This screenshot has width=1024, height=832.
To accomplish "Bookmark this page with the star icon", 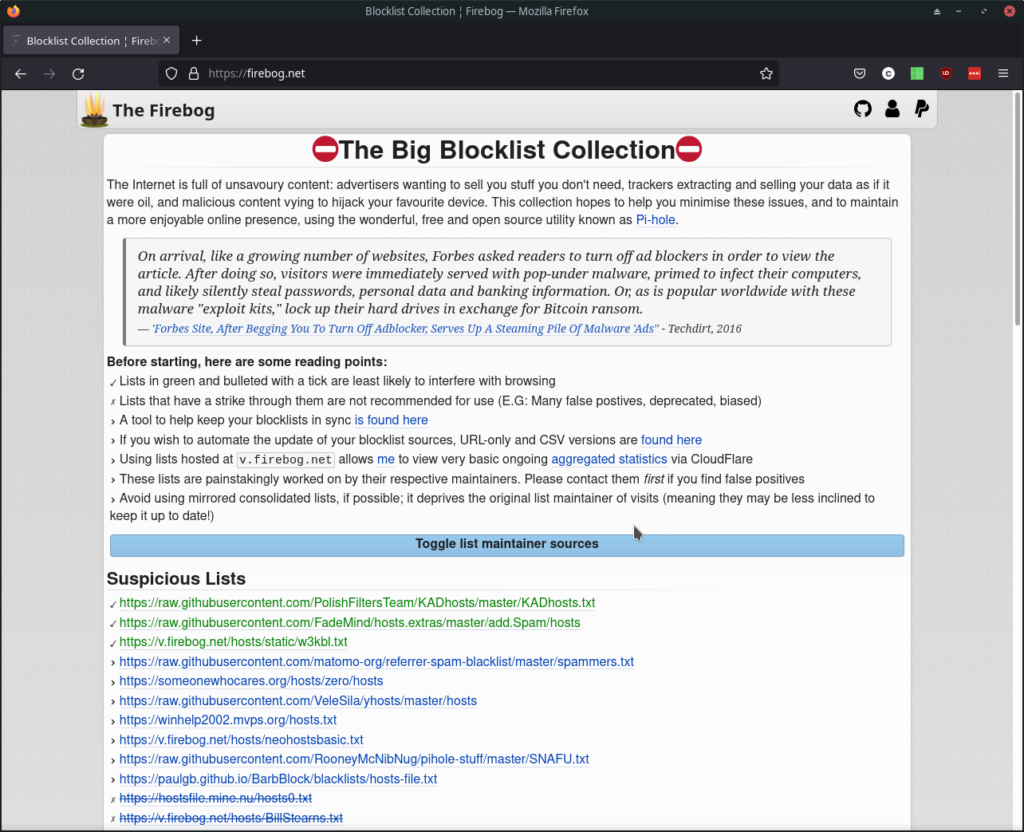I will click(766, 74).
